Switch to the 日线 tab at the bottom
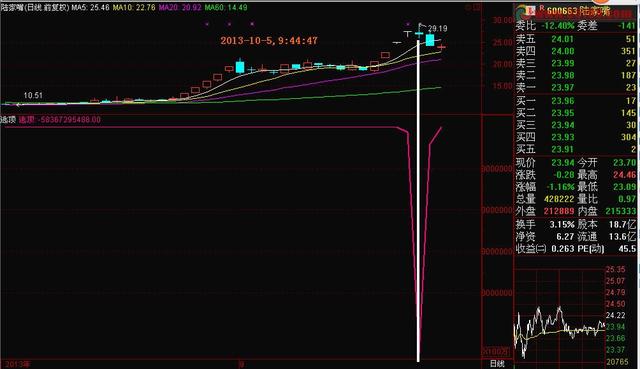Screen dimensions: 640x369 click(x=497, y=364)
